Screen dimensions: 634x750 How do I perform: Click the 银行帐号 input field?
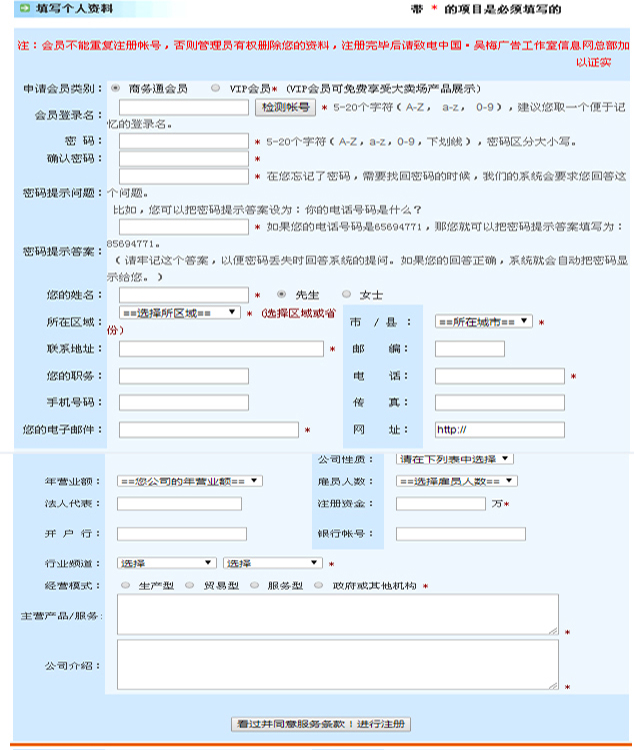point(461,534)
